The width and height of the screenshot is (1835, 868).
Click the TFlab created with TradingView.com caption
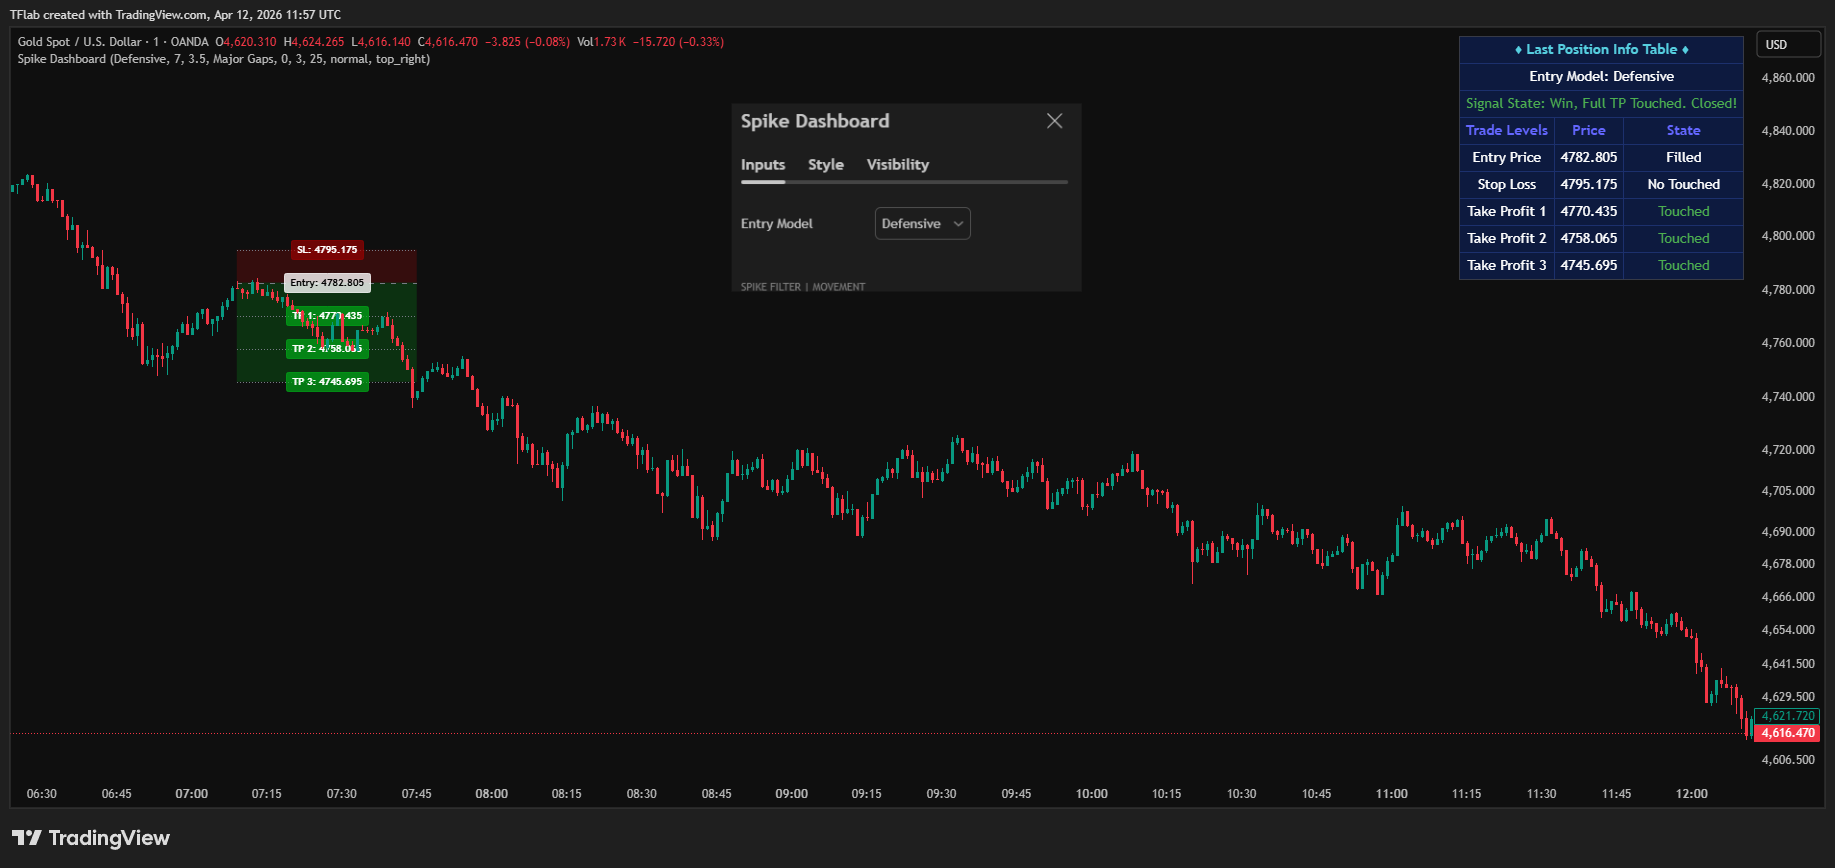pos(176,15)
